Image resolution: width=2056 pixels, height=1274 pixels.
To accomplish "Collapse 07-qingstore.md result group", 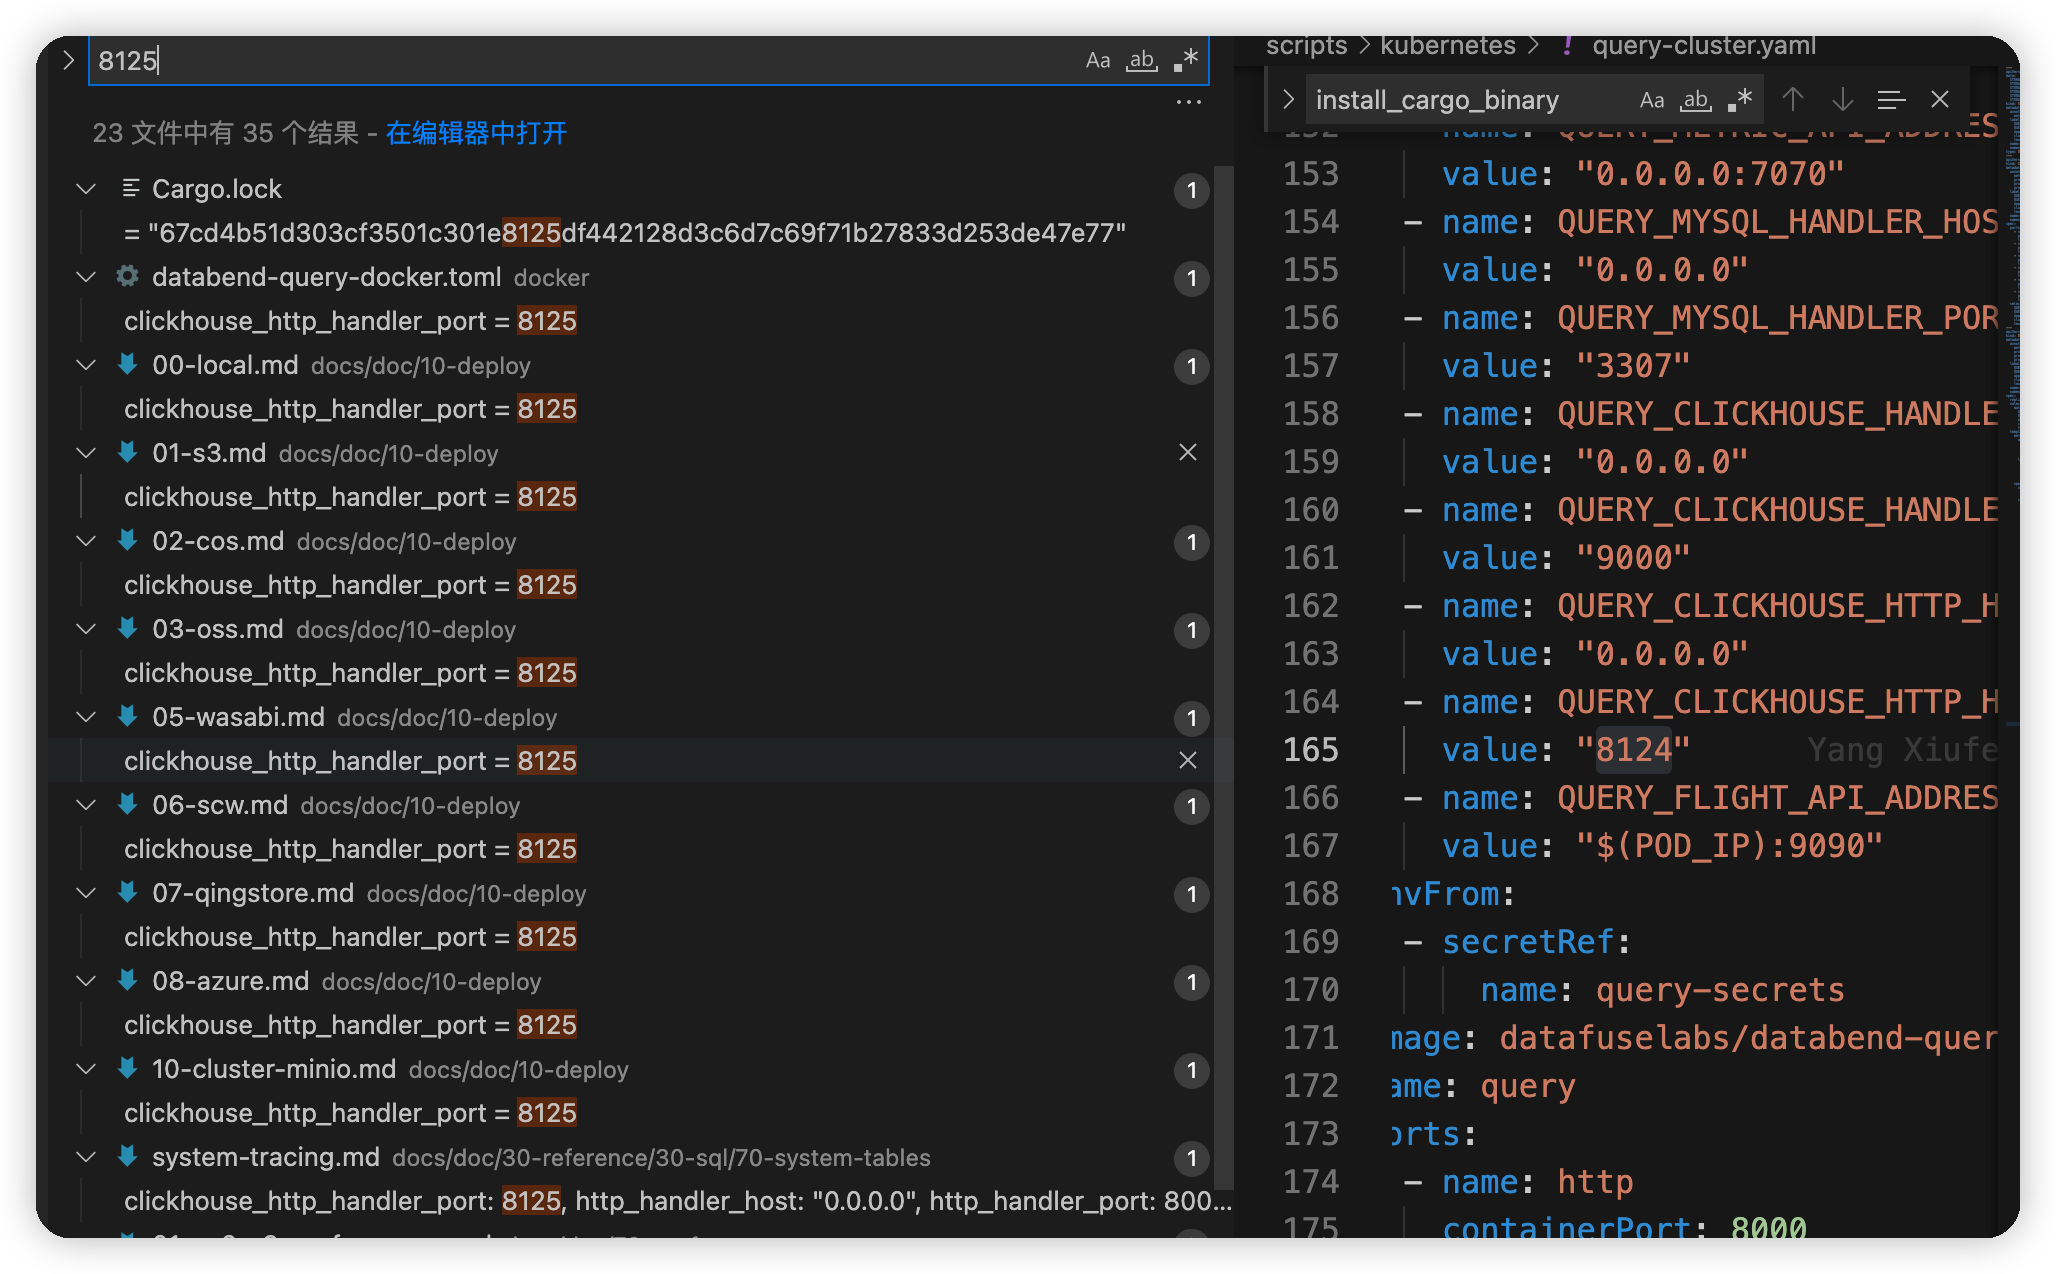I will (87, 893).
